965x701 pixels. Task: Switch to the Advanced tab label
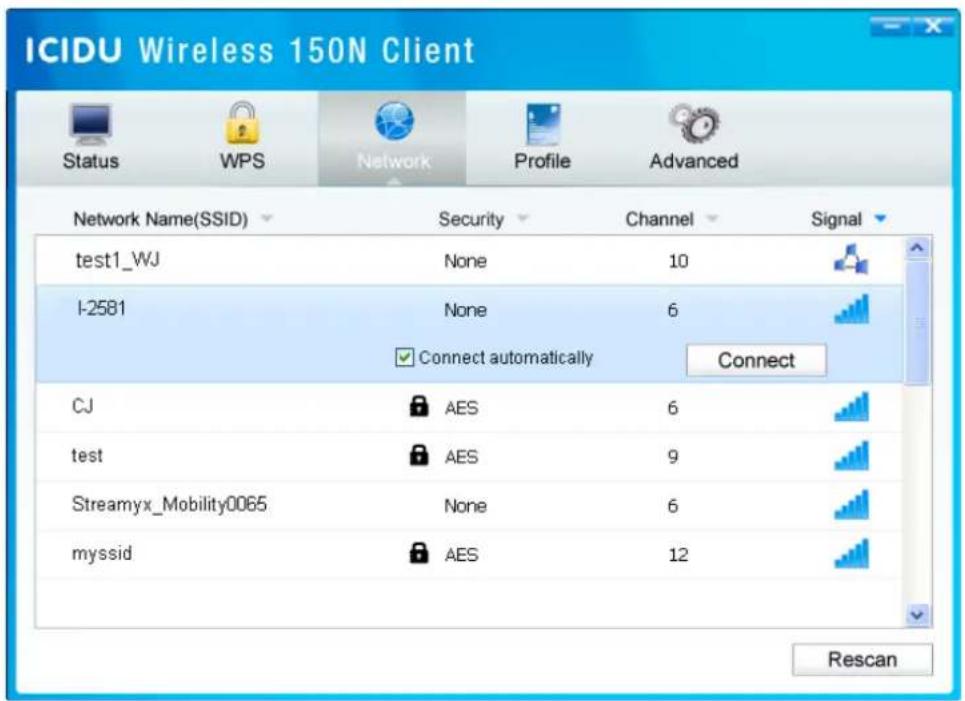(x=694, y=161)
